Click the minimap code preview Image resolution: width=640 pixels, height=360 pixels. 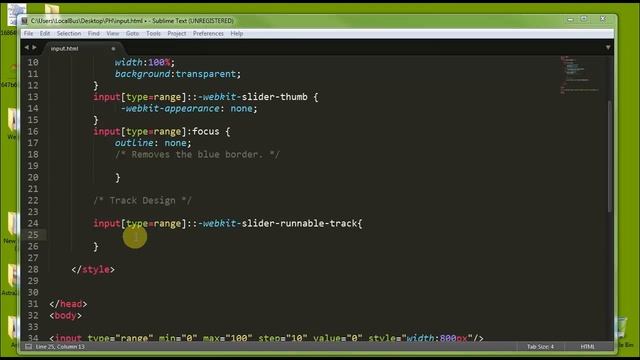(x=580, y=76)
